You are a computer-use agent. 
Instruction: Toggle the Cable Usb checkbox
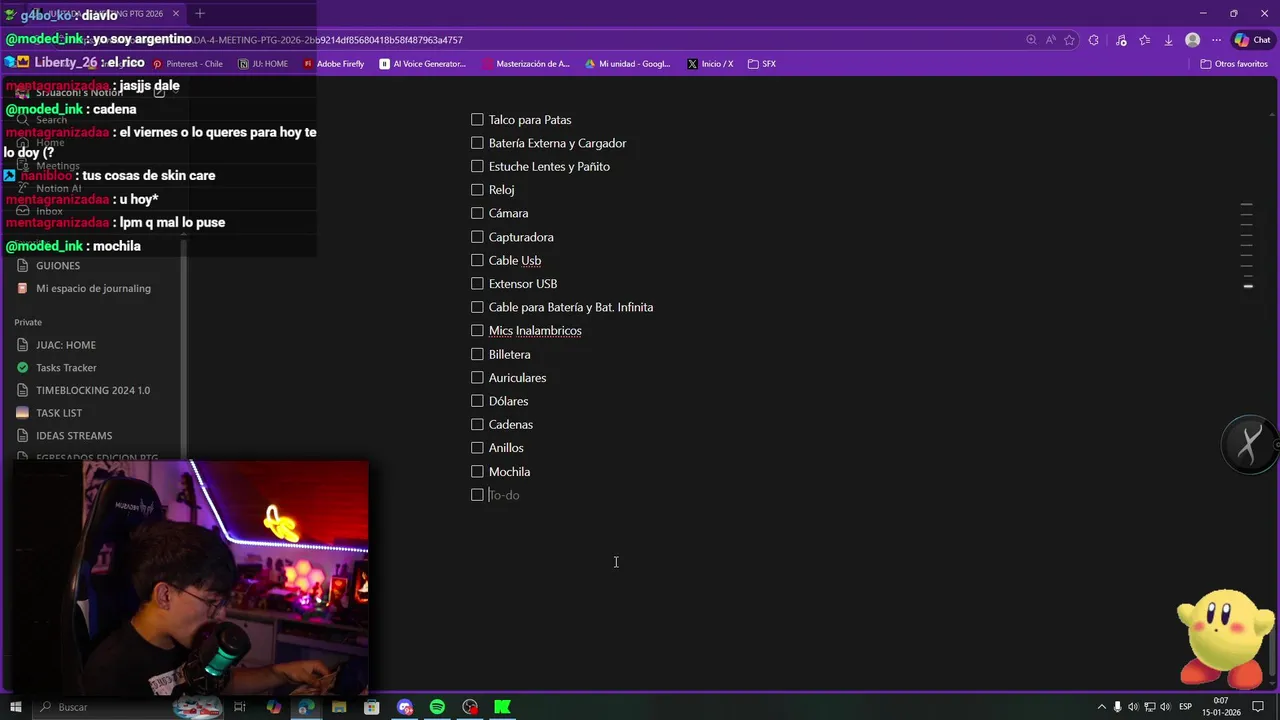click(x=477, y=260)
